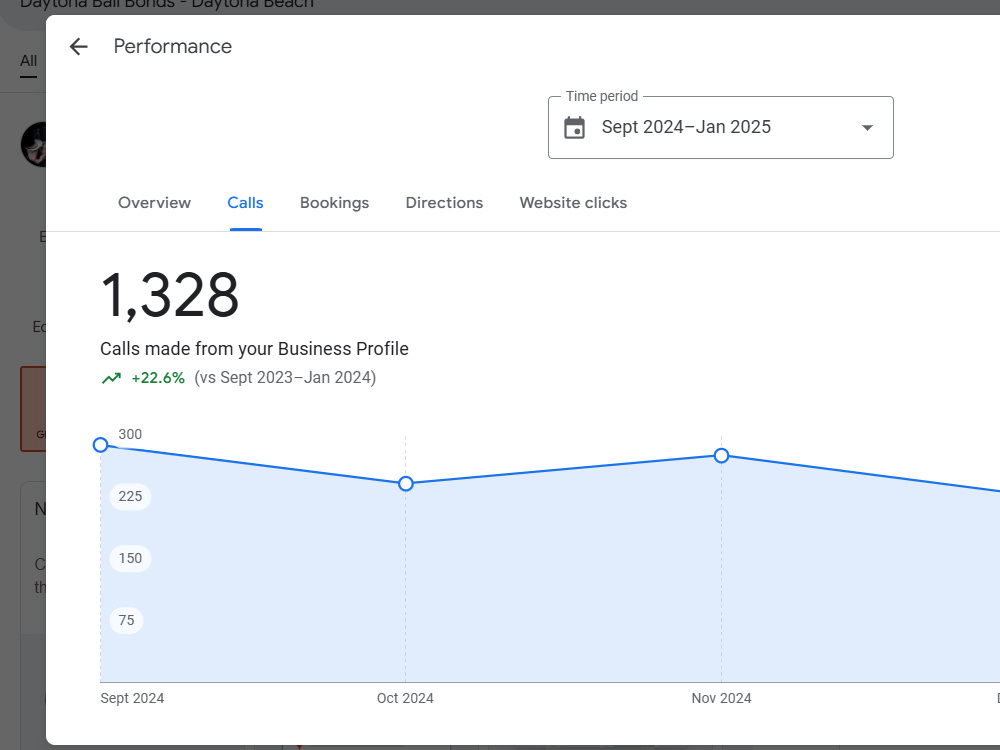The image size is (1000, 750).
Task: Click the Nov 2024 x-axis label
Action: [x=721, y=698]
